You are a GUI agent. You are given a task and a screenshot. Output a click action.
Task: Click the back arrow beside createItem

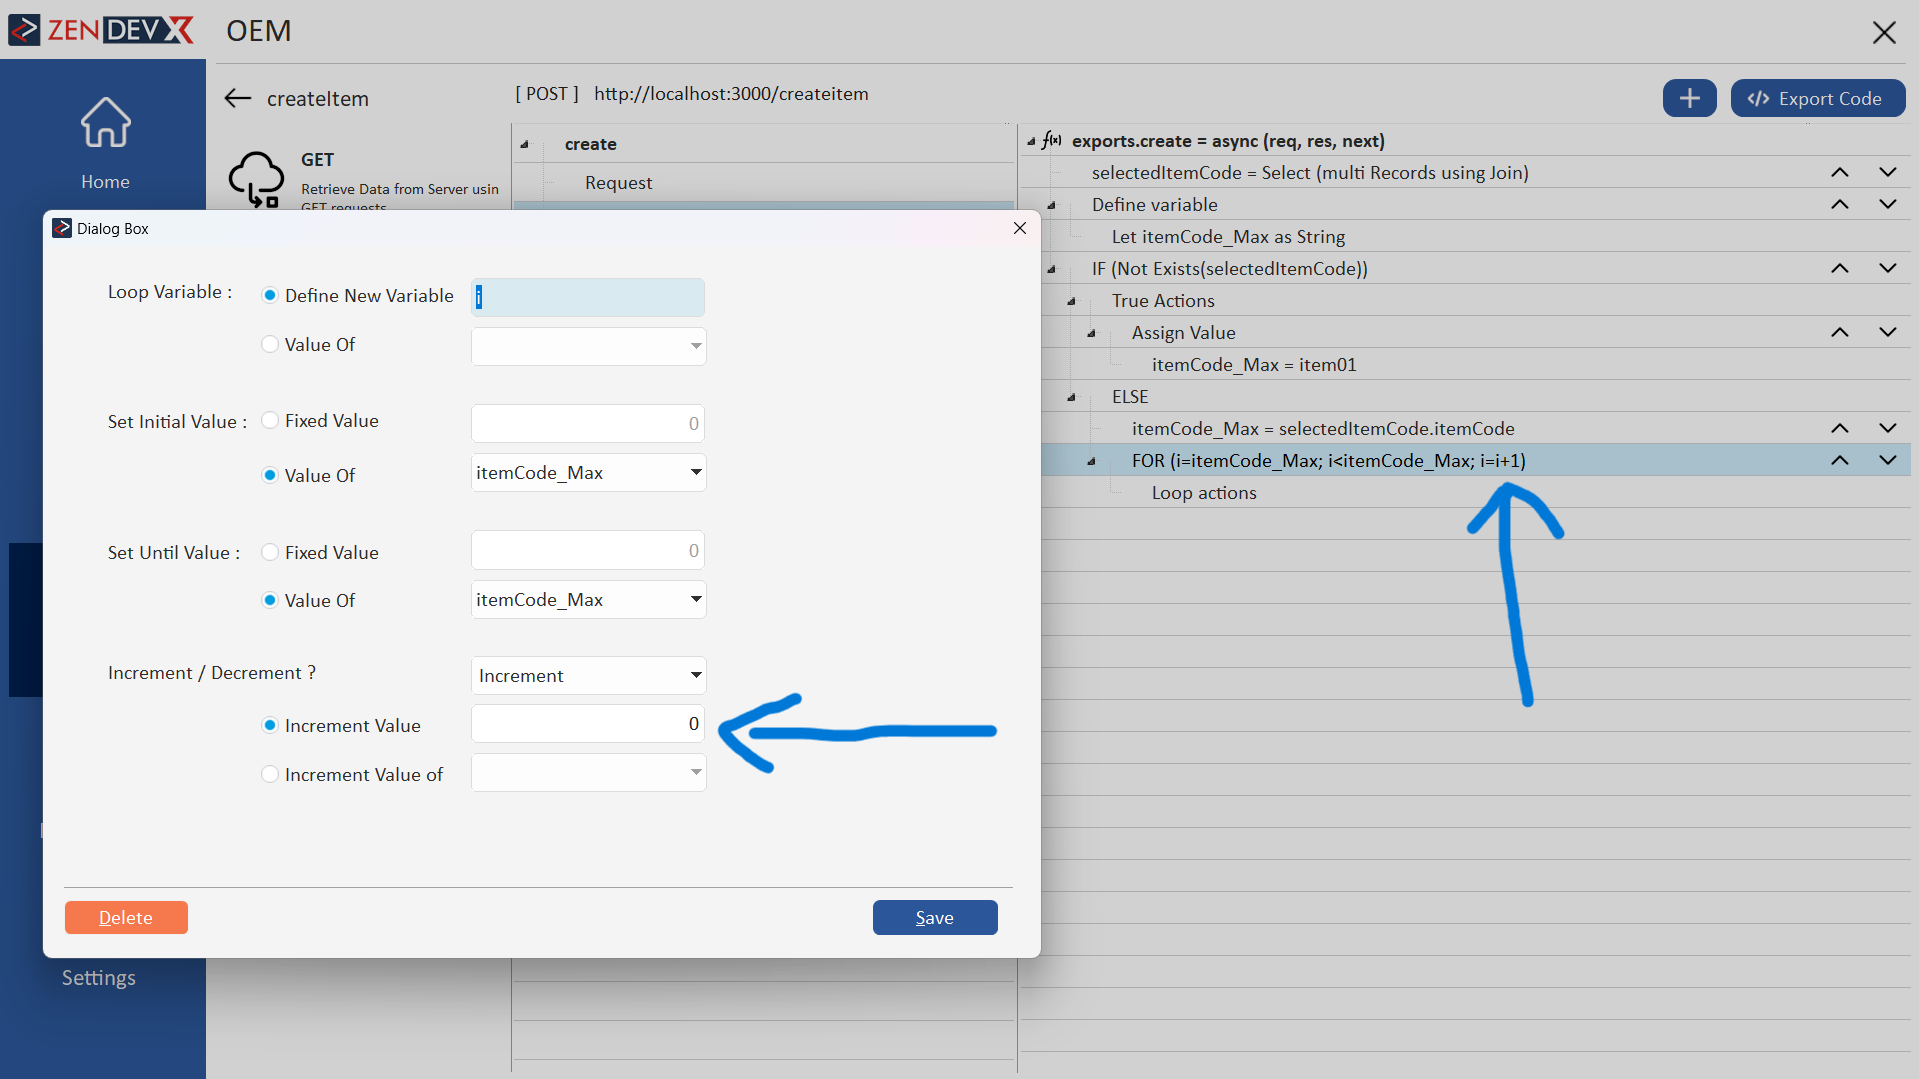click(237, 98)
